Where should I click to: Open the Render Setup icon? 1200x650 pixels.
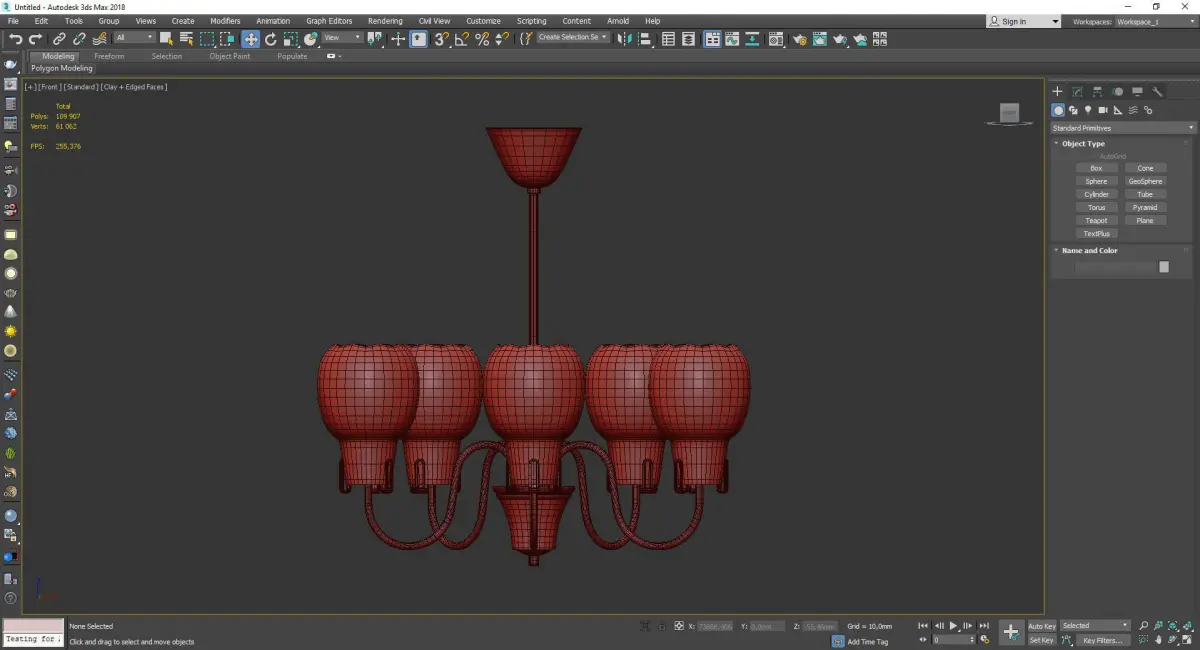[x=800, y=39]
